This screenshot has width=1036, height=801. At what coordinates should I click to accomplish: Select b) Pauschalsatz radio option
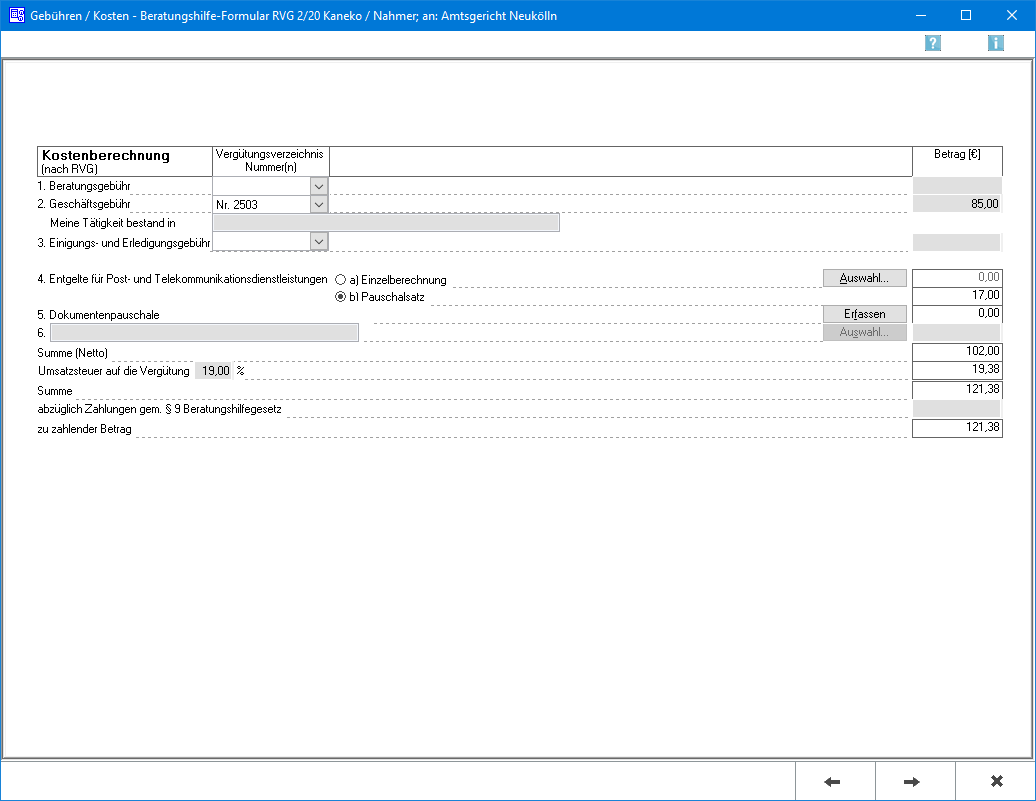pyautogui.click(x=341, y=297)
